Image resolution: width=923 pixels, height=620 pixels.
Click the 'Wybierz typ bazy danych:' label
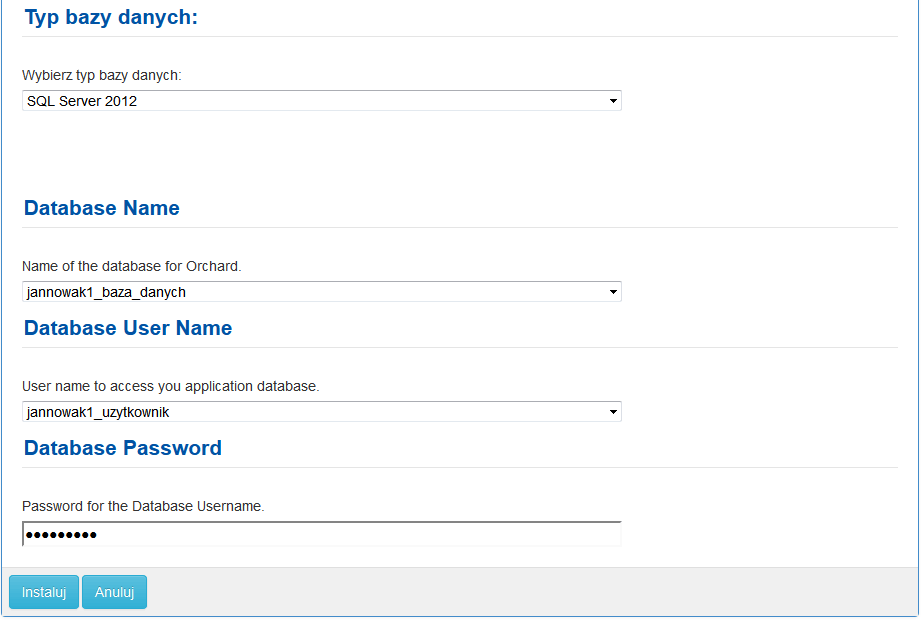102,75
